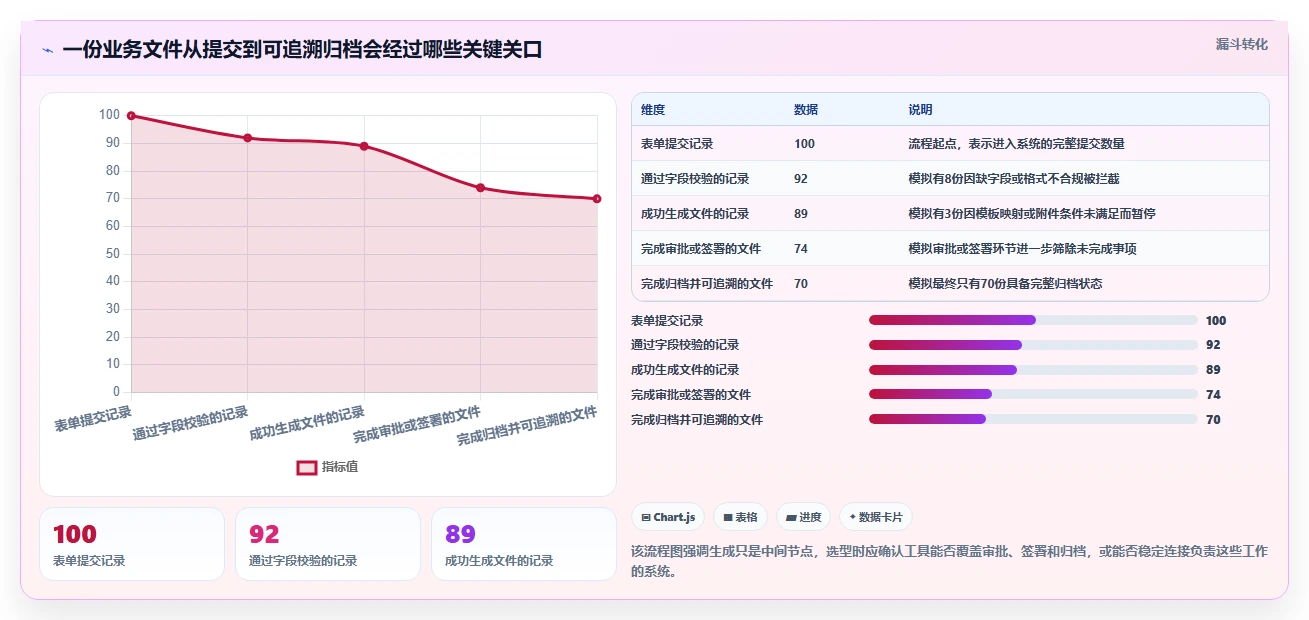Select the 进度 tag chip
The image size is (1309, 620).
point(803,517)
